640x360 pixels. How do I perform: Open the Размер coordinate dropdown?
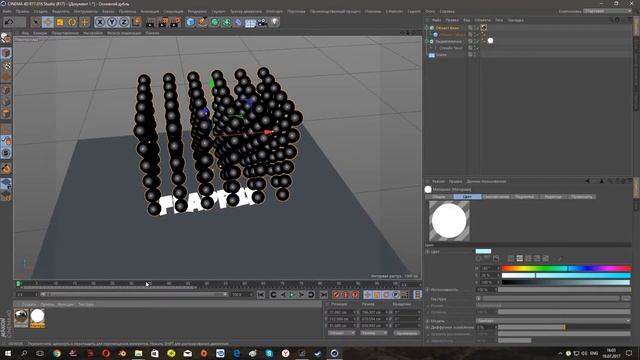click(373, 333)
